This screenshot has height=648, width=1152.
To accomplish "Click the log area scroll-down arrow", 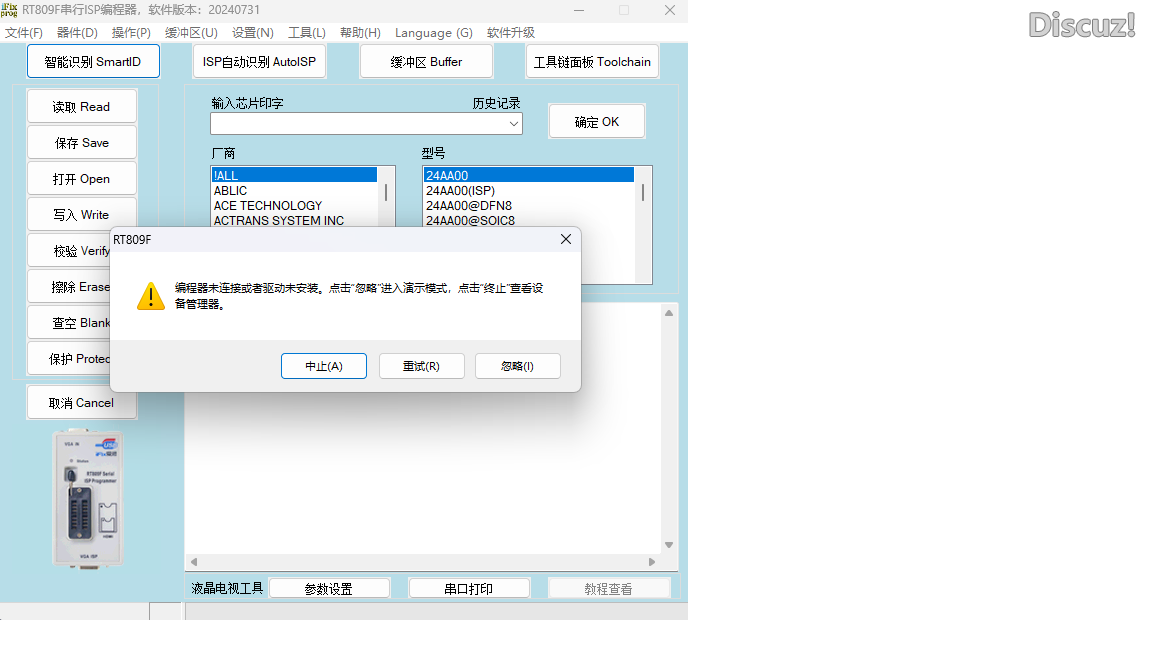I will (x=669, y=545).
